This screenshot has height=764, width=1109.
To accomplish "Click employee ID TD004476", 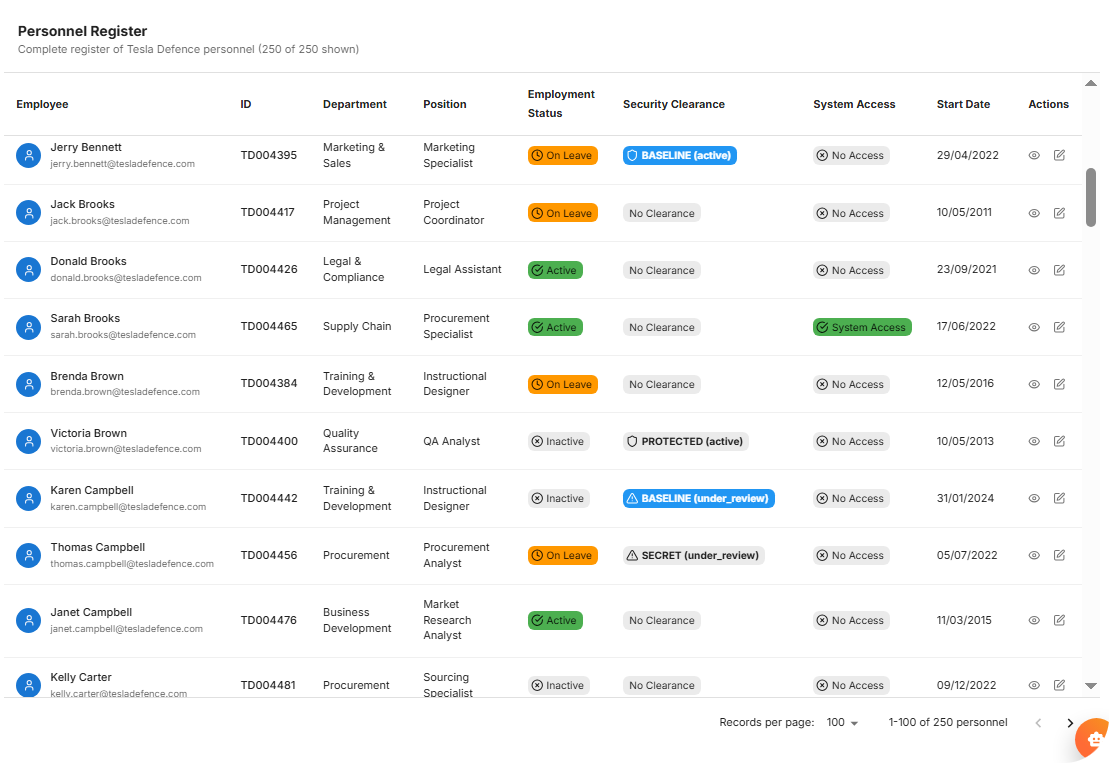I will point(269,620).
